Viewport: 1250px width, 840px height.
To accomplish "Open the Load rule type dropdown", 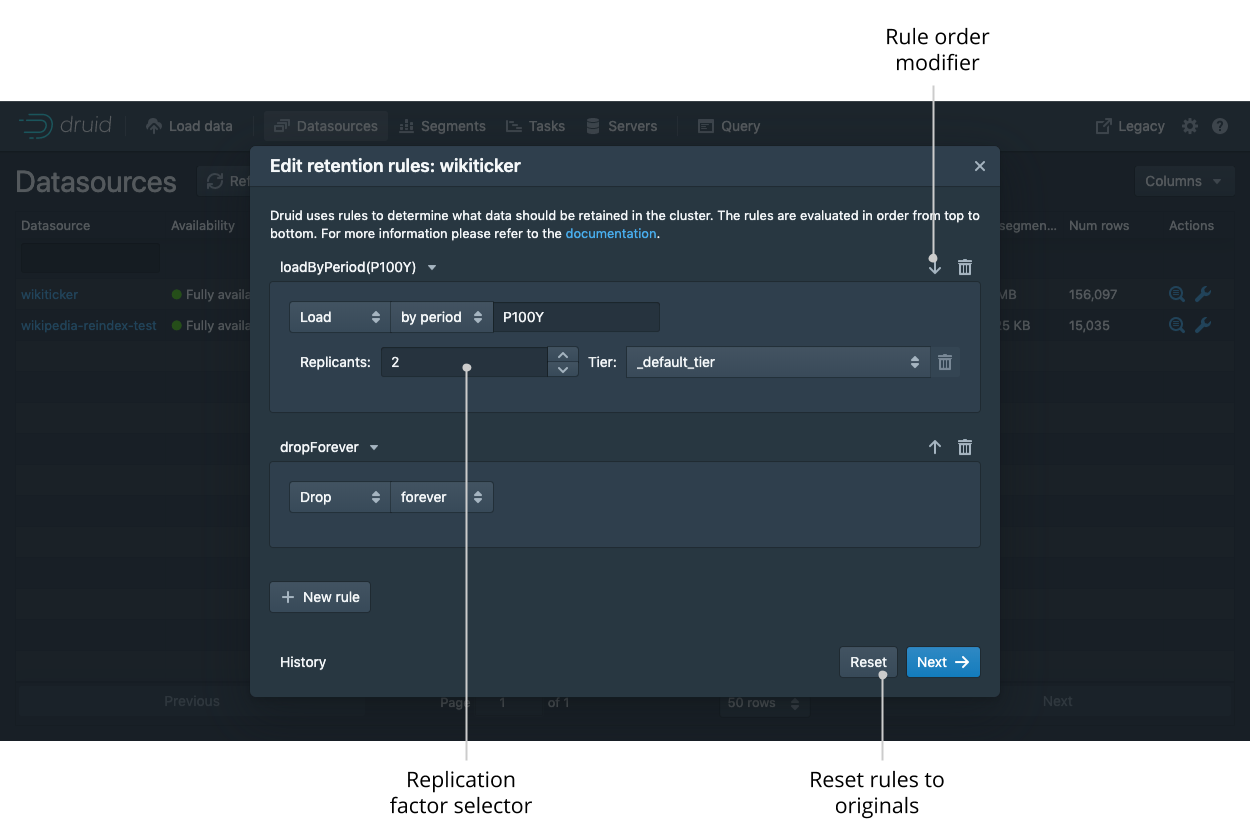I will [x=340, y=317].
